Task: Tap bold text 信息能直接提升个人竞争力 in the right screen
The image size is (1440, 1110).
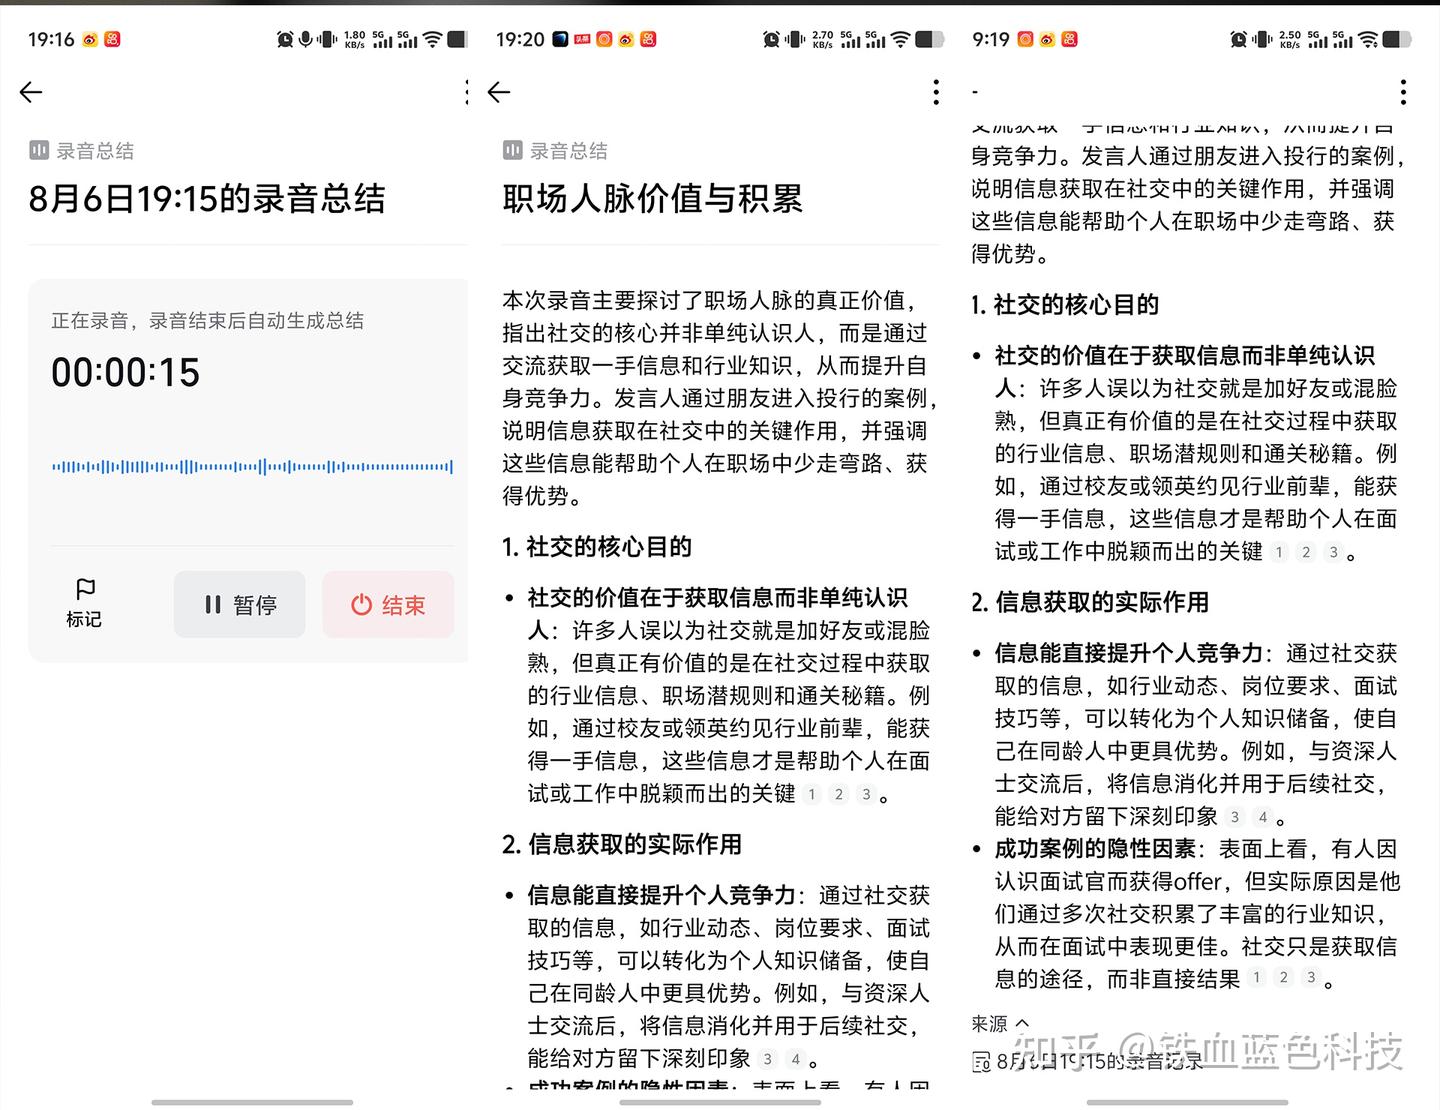Action: (1128, 653)
